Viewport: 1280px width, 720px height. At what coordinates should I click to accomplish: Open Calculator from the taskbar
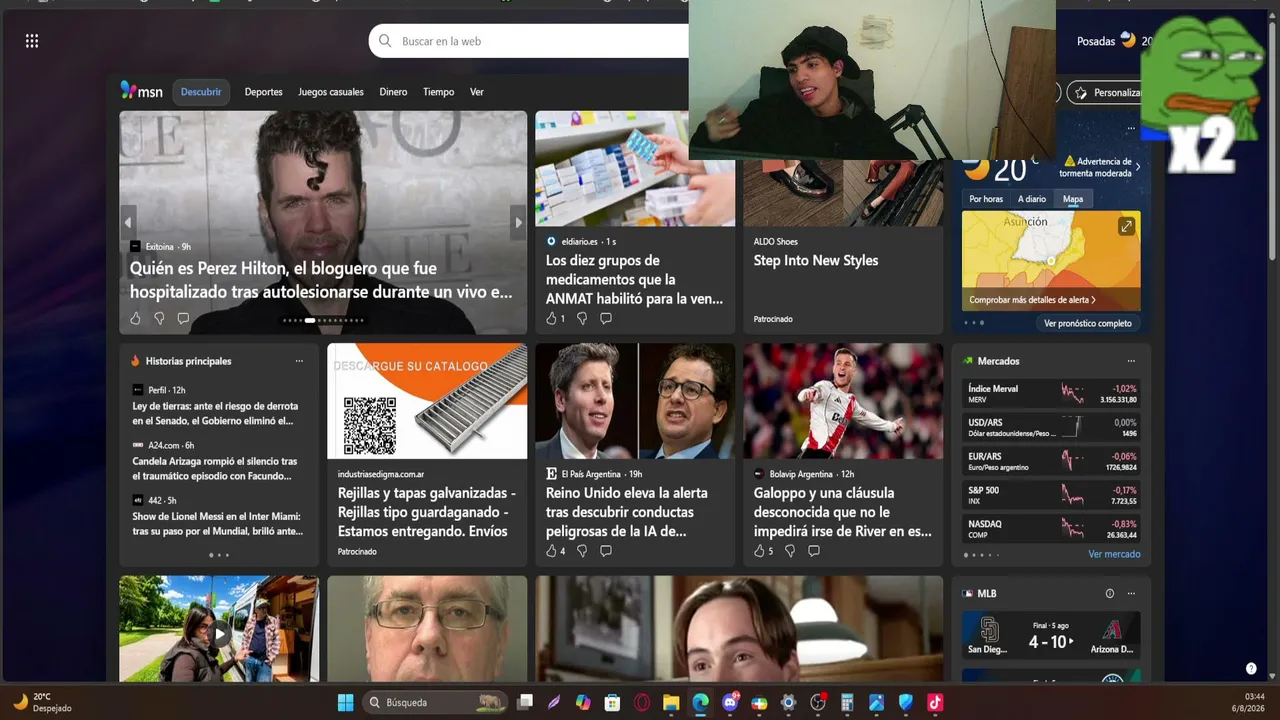click(x=847, y=702)
